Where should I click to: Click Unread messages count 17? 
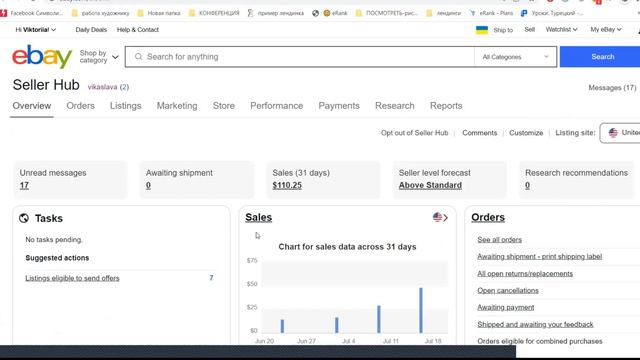(x=24, y=185)
